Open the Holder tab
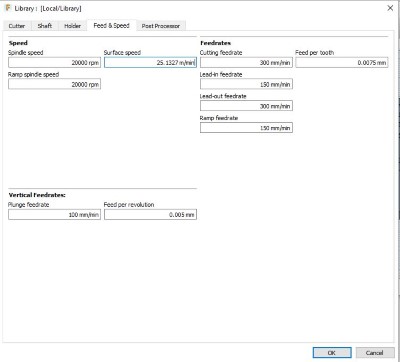 (x=72, y=26)
